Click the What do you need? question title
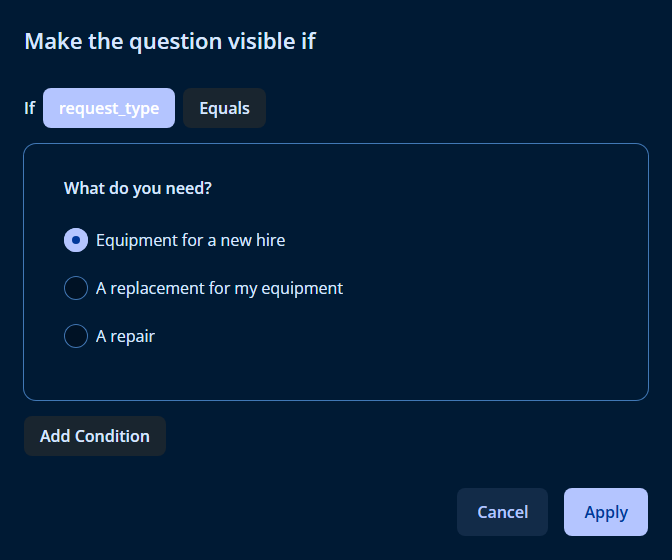 (x=138, y=189)
